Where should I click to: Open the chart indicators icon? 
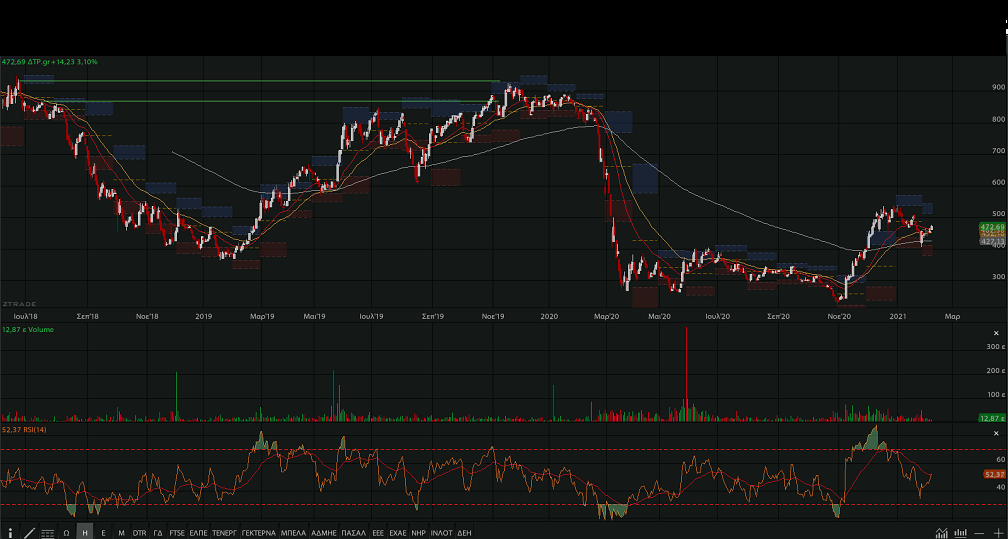click(x=941, y=532)
